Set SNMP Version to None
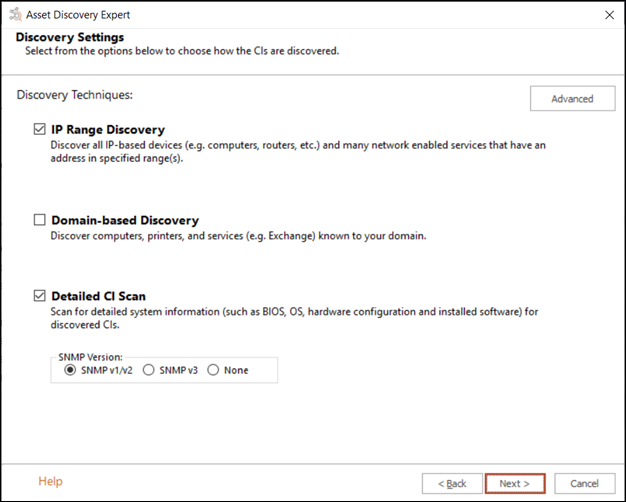This screenshot has height=502, width=626. [213, 370]
